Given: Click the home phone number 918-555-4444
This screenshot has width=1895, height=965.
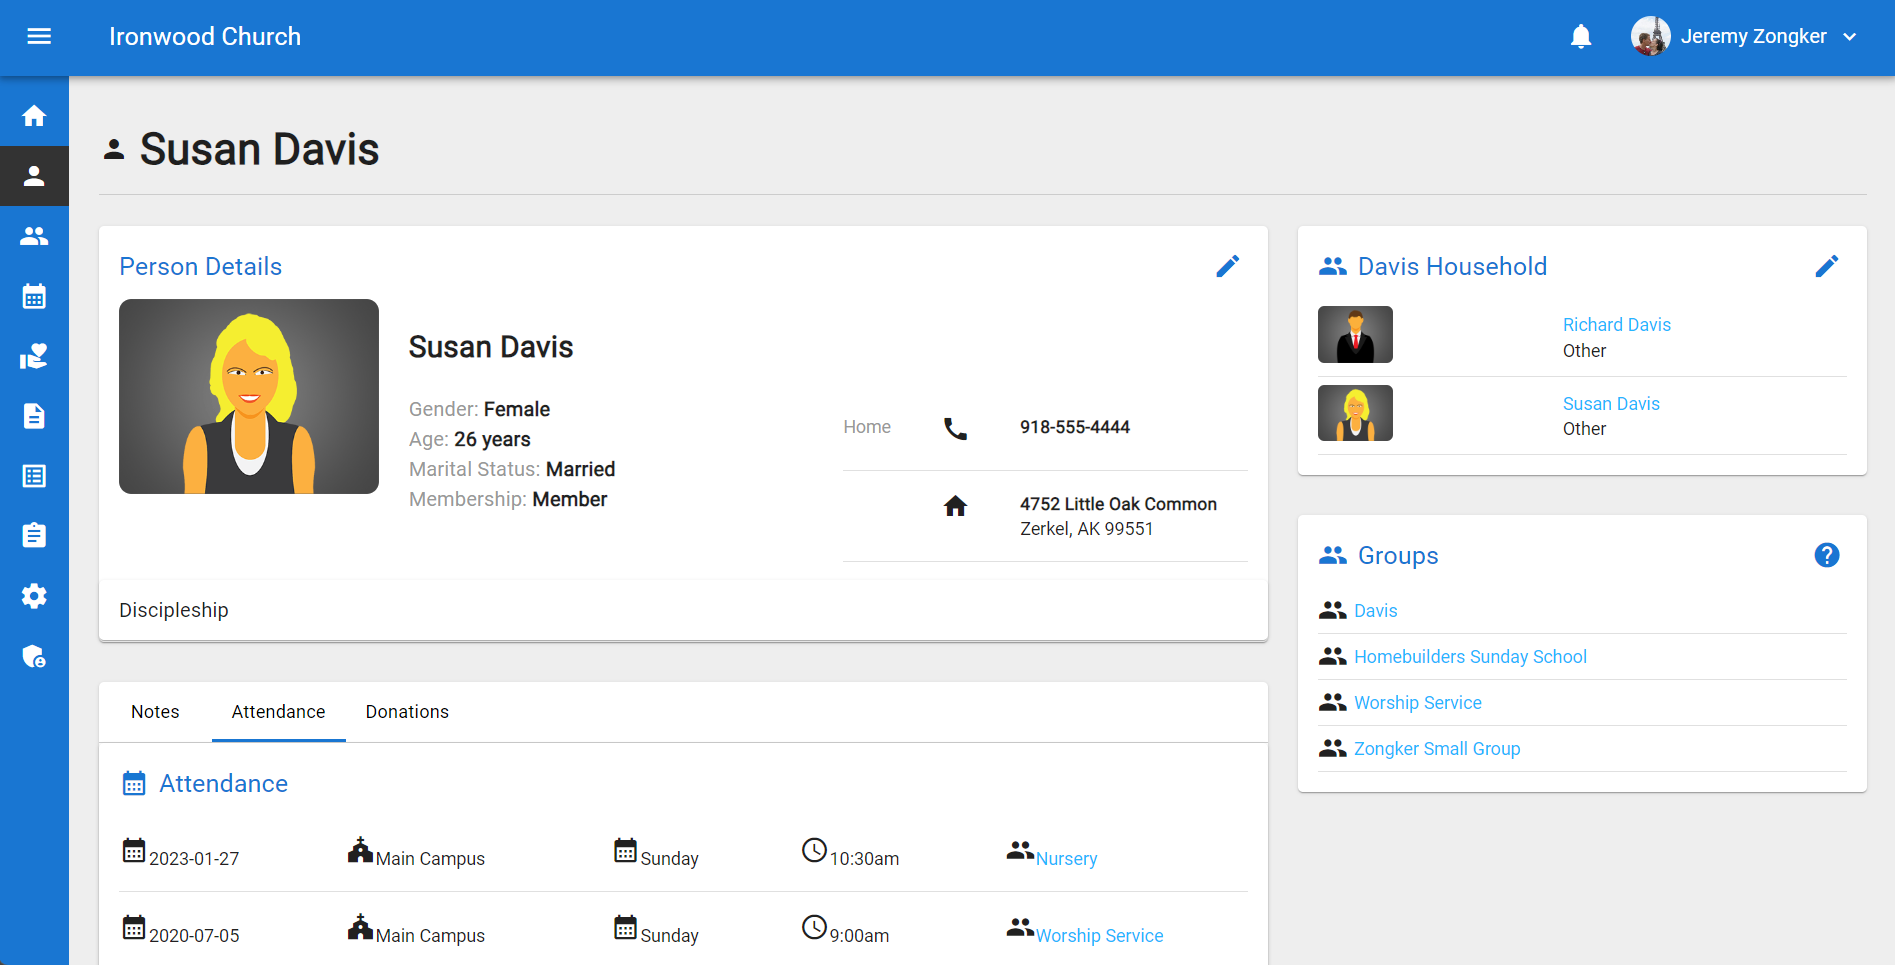Looking at the screenshot, I should [1074, 427].
